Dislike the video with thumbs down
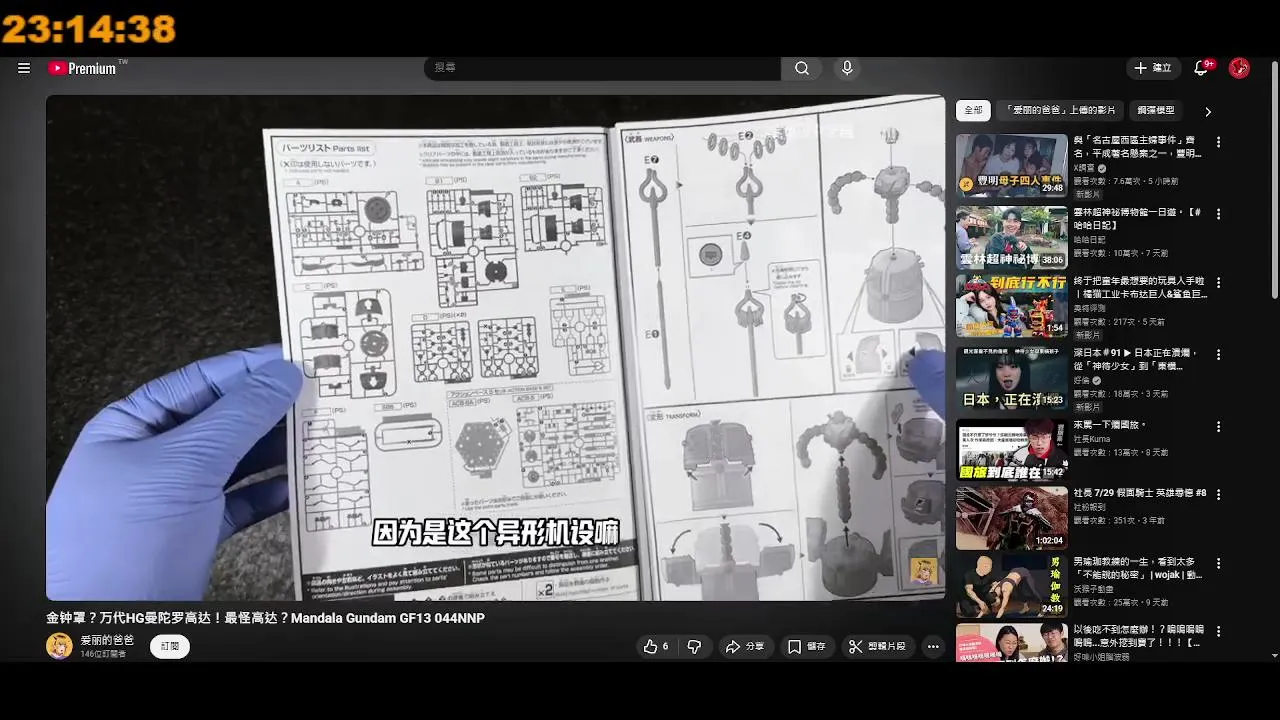This screenshot has width=1280, height=720. pyautogui.click(x=694, y=647)
